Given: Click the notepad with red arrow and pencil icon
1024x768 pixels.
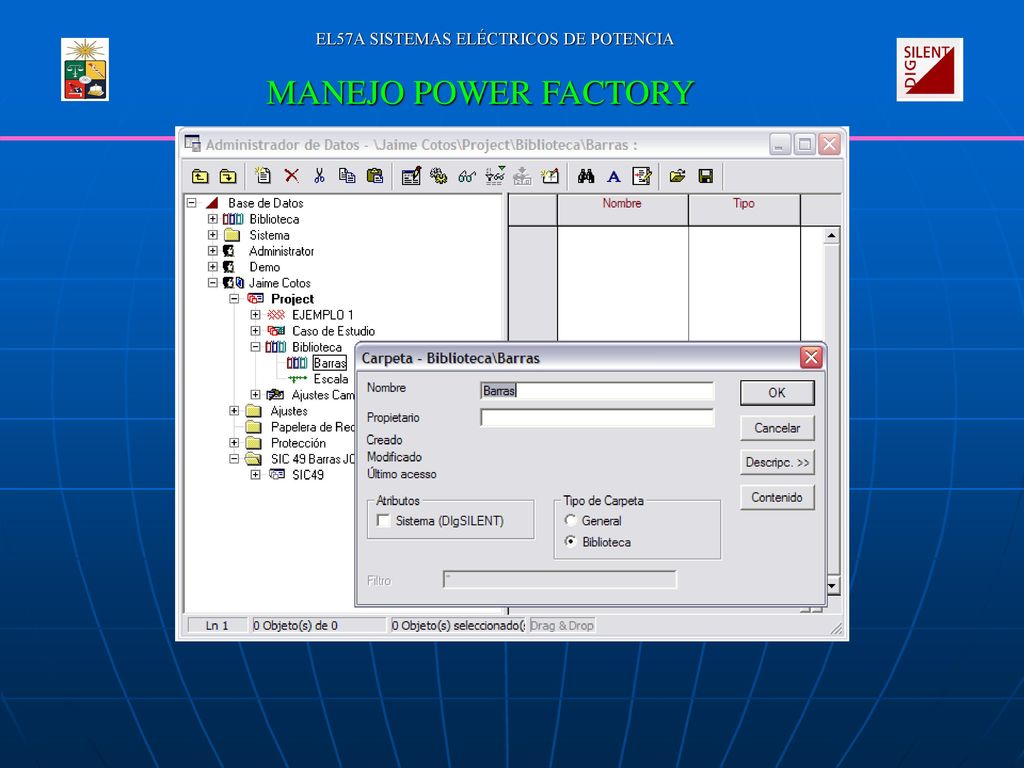Looking at the screenshot, I should coord(642,176).
